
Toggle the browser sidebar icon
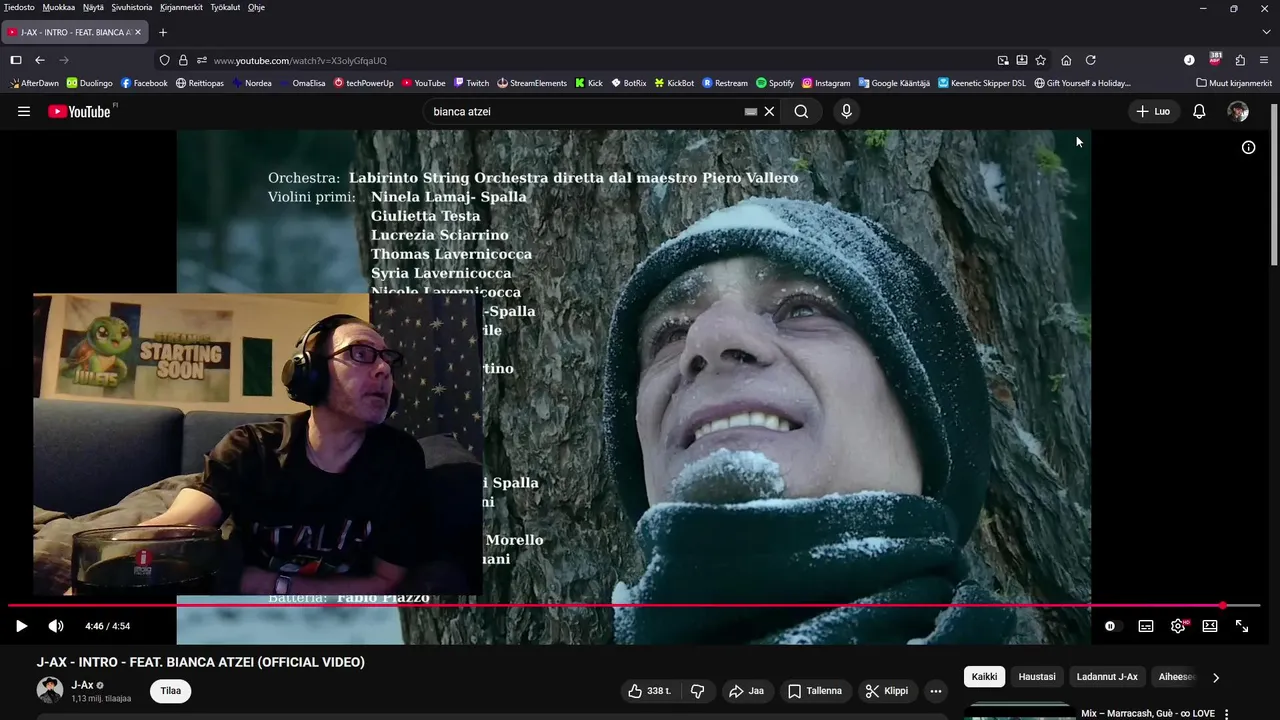pos(16,60)
